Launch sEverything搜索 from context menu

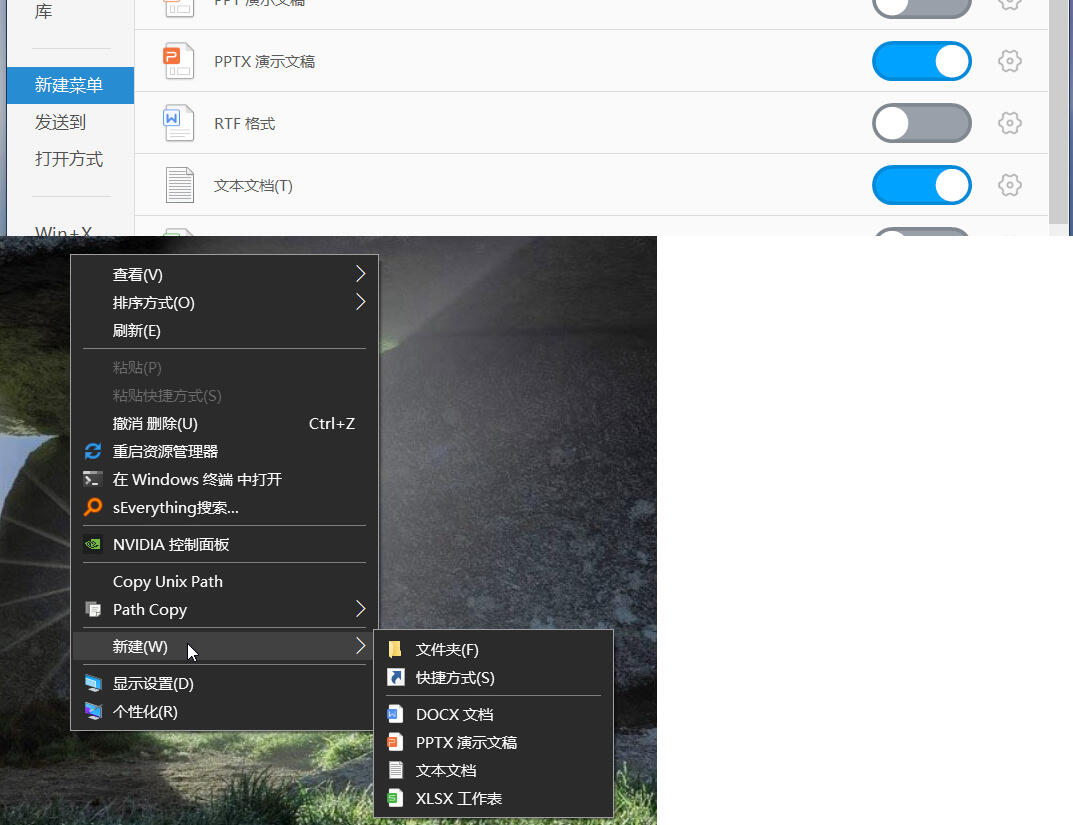coord(175,508)
